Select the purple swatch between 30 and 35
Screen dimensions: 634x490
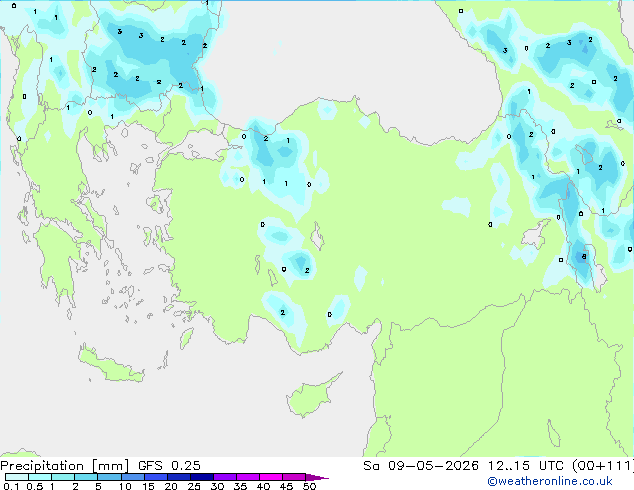click(x=224, y=477)
